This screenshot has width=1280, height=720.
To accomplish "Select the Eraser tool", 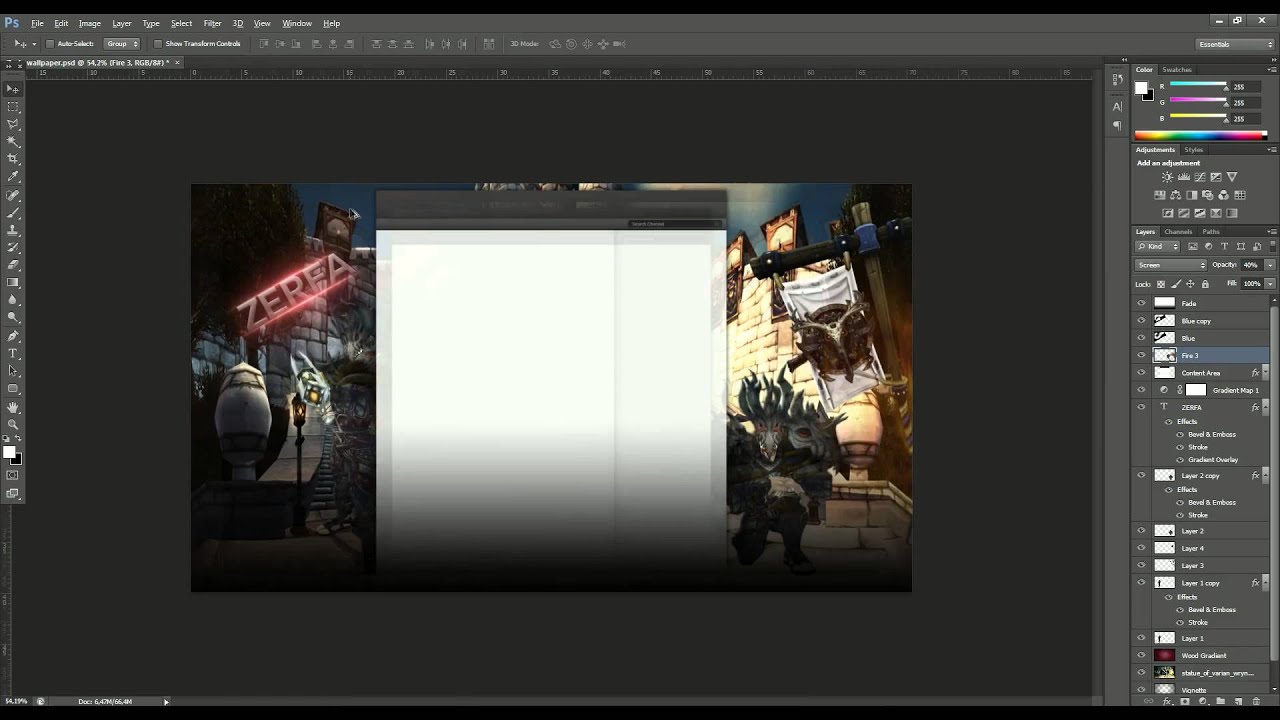I will (x=13, y=265).
